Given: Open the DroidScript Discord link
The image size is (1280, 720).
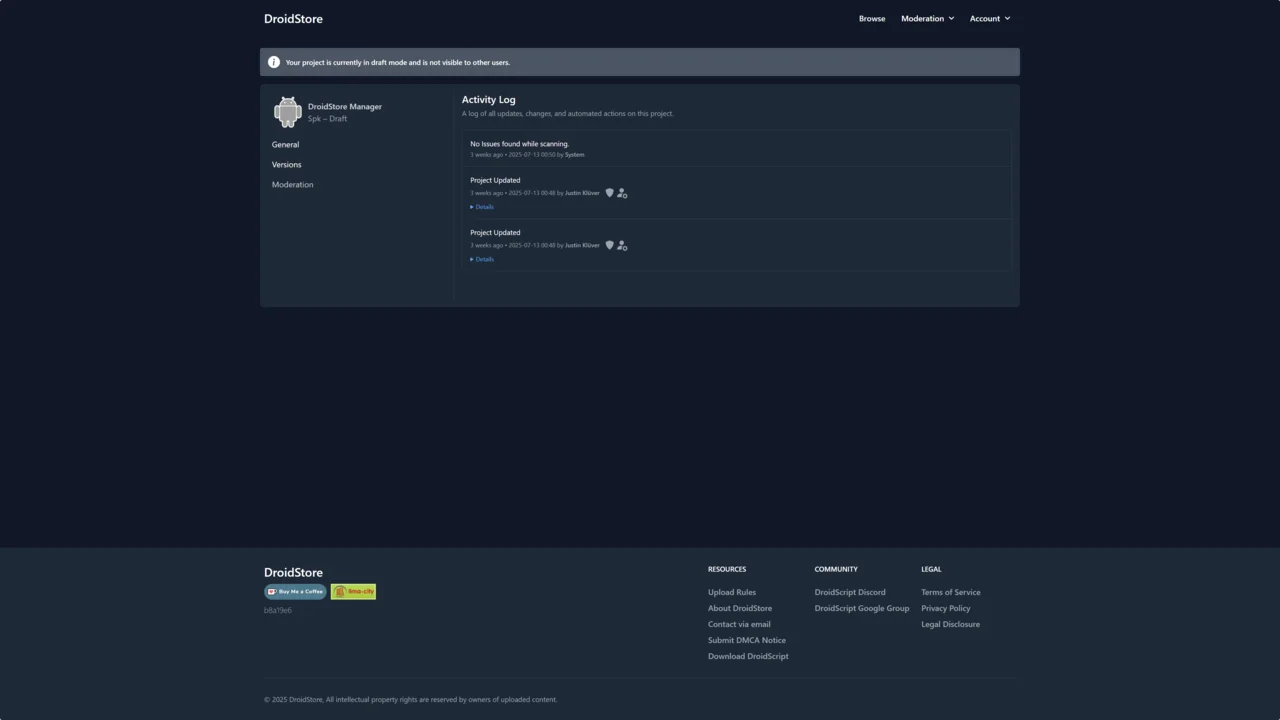Looking at the screenshot, I should click(850, 592).
